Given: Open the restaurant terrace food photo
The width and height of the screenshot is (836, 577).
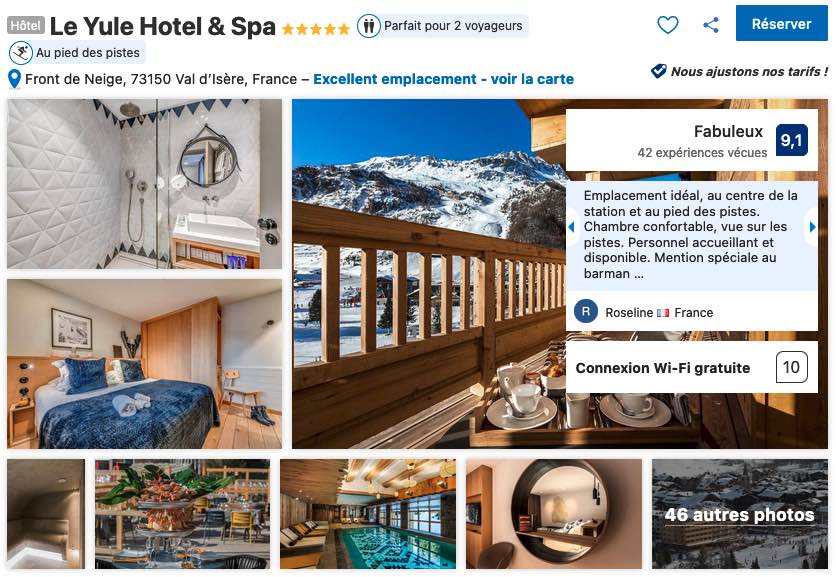Looking at the screenshot, I should (182, 514).
